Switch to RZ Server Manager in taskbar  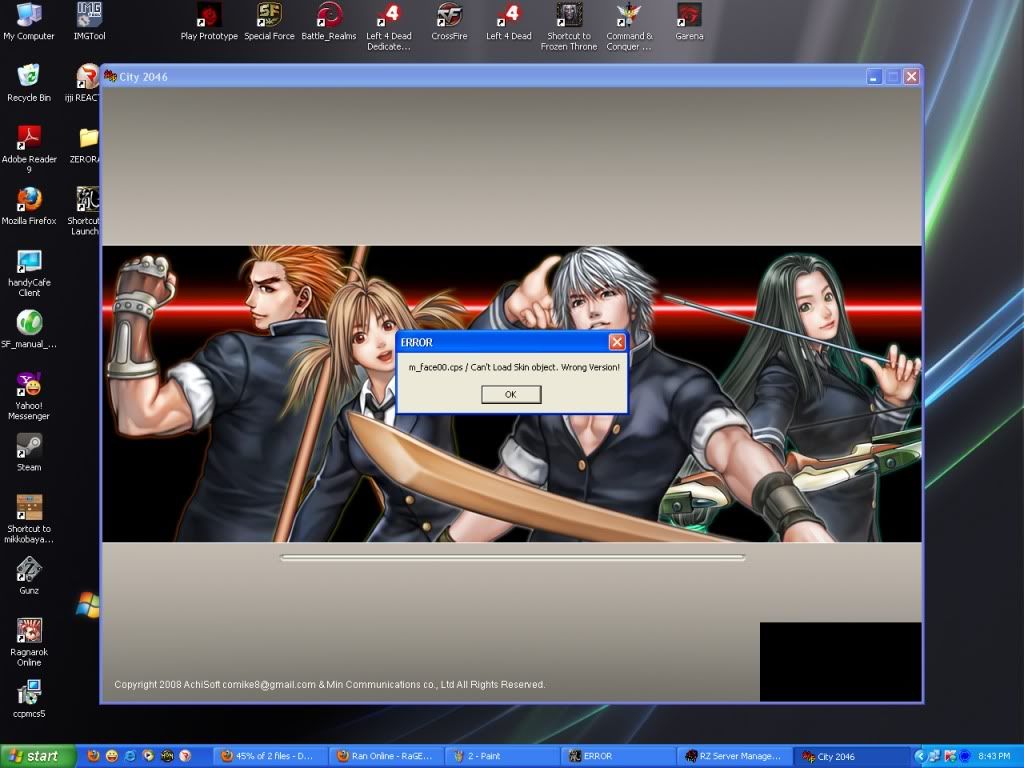[x=733, y=757]
